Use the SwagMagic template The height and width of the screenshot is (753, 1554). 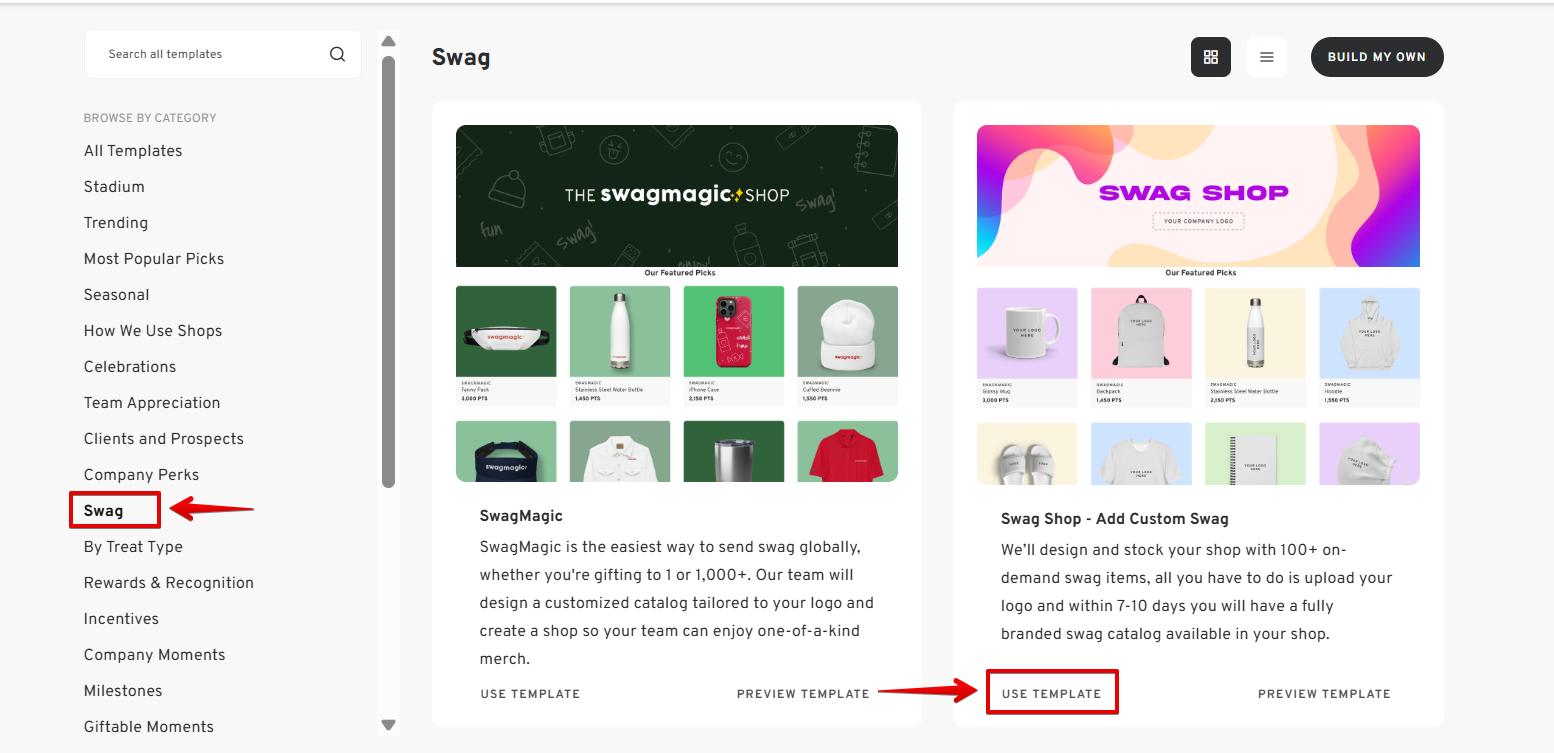[530, 693]
